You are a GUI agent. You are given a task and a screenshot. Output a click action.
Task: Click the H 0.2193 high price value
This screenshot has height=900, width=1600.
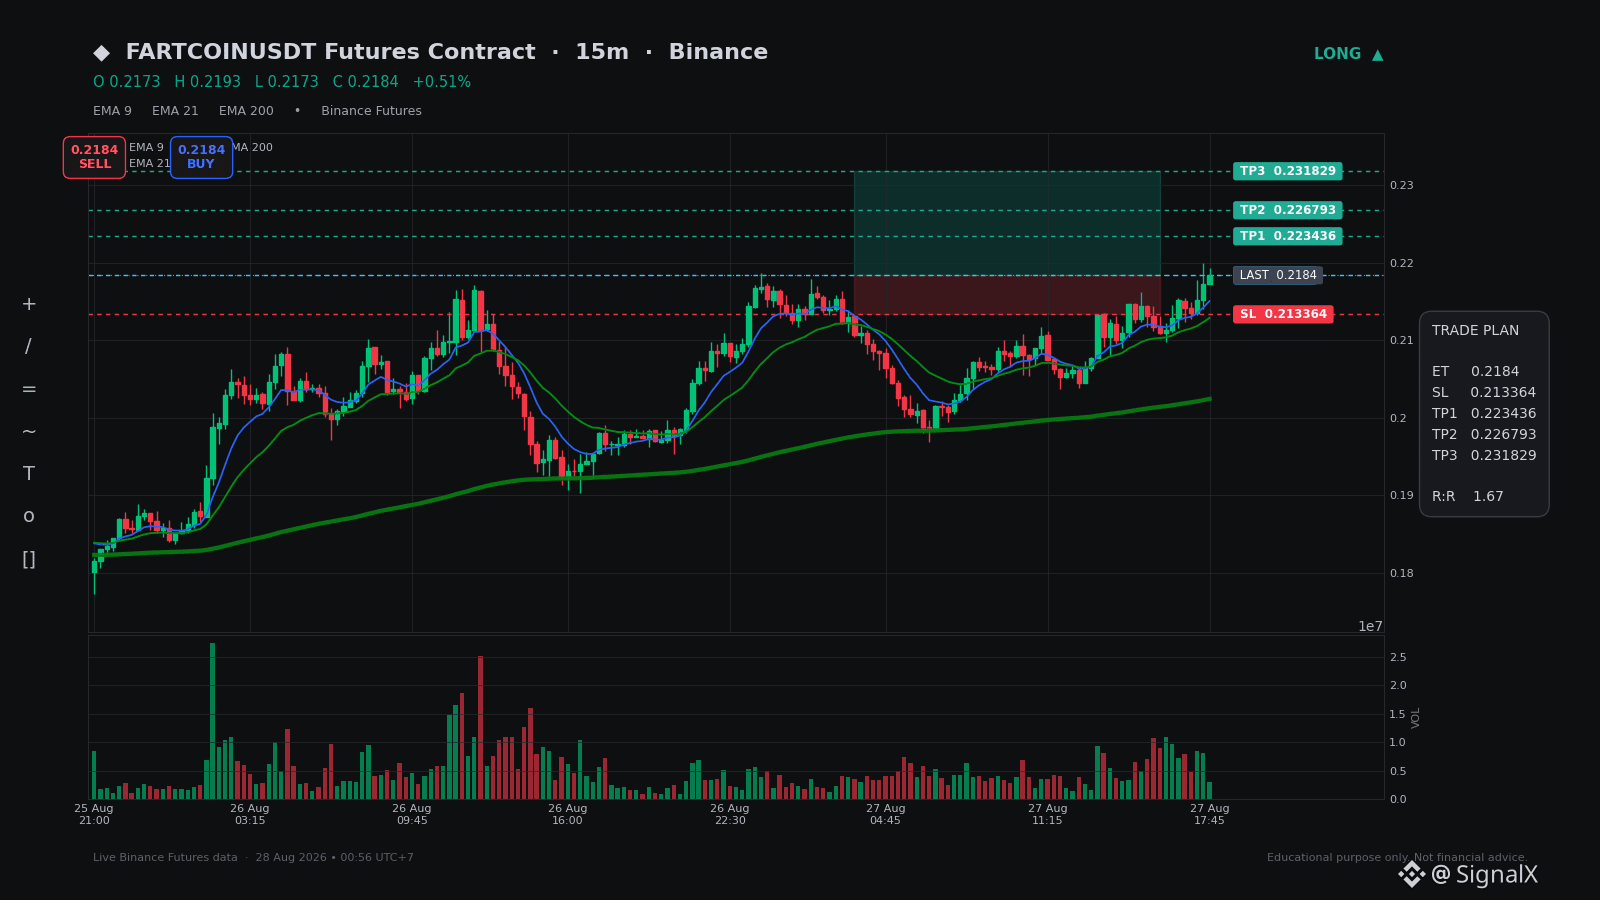[x=207, y=82]
